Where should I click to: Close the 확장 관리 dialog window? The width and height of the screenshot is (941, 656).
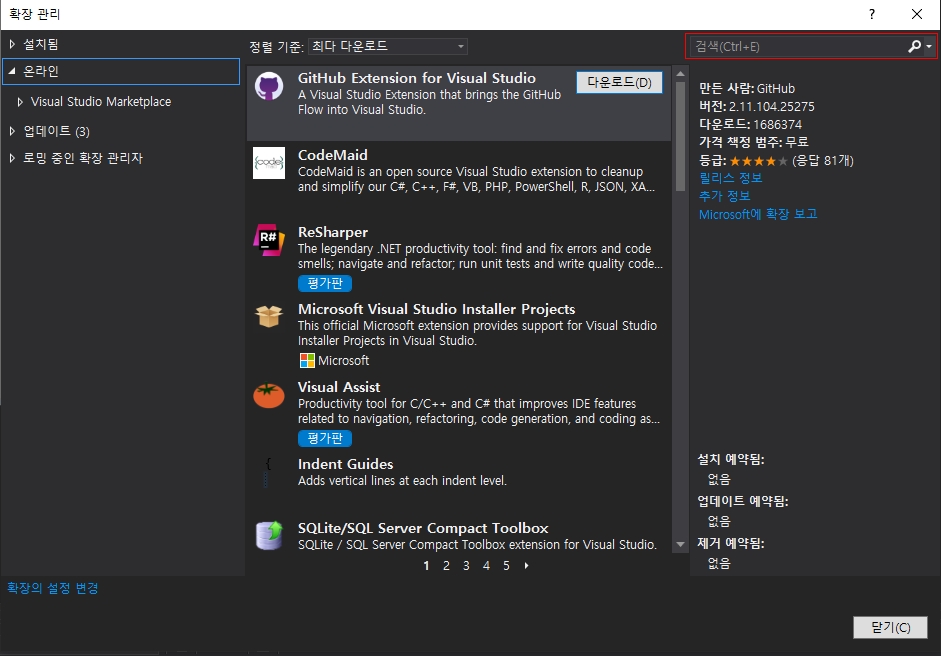[916, 14]
